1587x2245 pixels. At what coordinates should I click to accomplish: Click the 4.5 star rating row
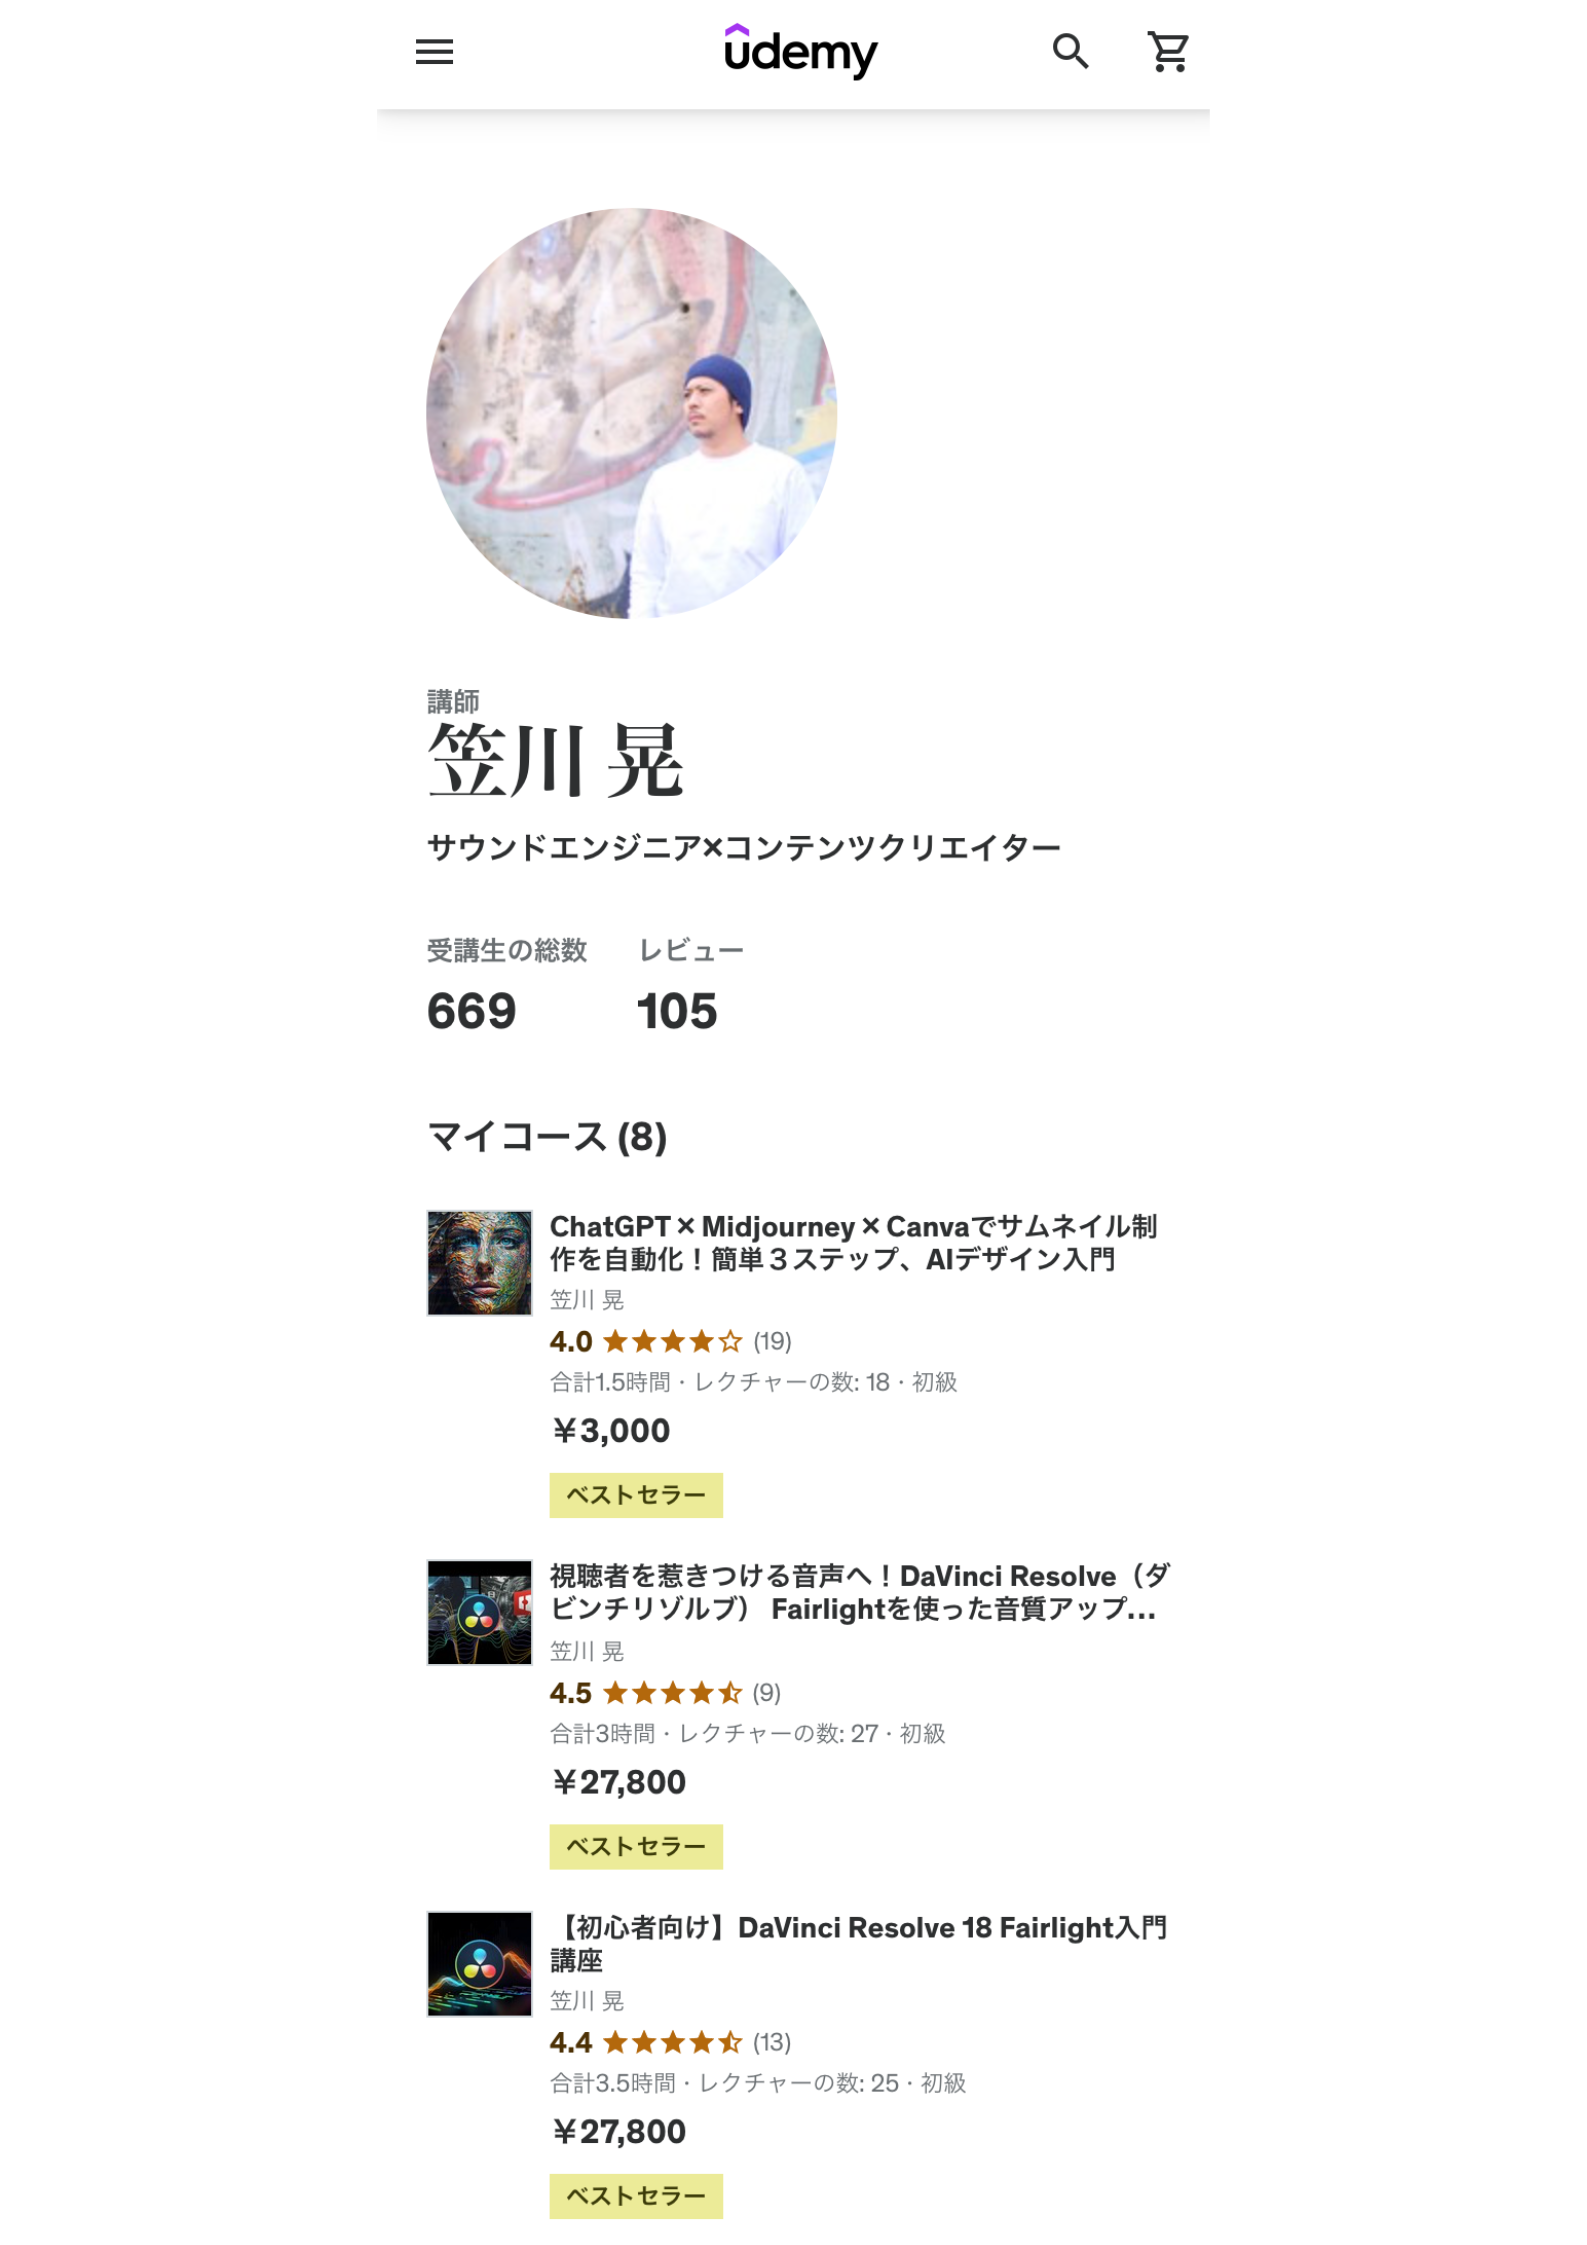665,1692
